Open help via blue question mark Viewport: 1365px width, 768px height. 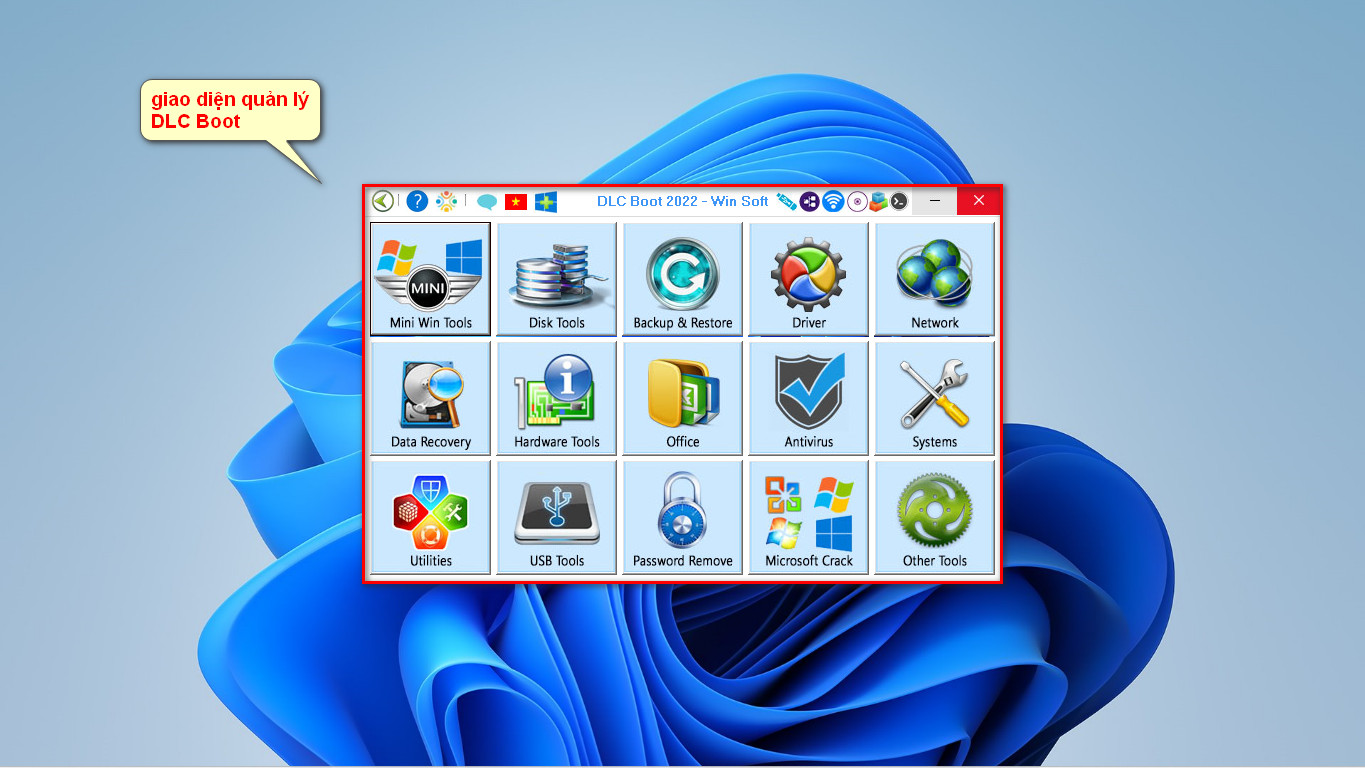tap(417, 201)
